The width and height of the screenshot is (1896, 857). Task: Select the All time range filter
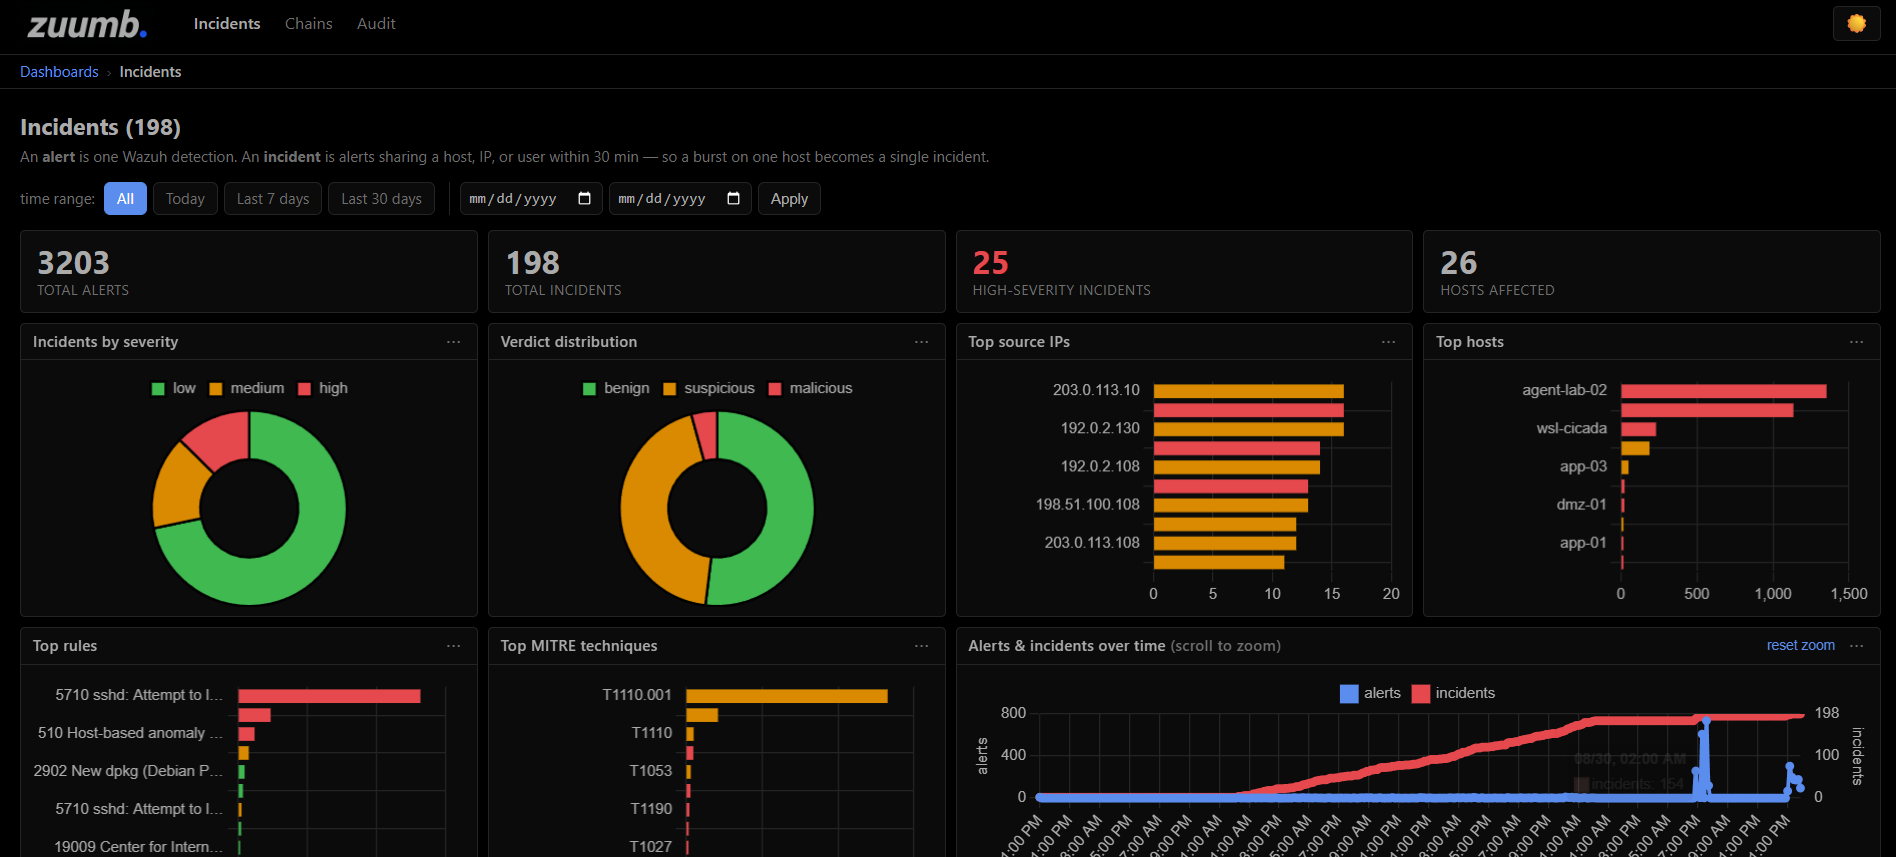click(x=125, y=198)
